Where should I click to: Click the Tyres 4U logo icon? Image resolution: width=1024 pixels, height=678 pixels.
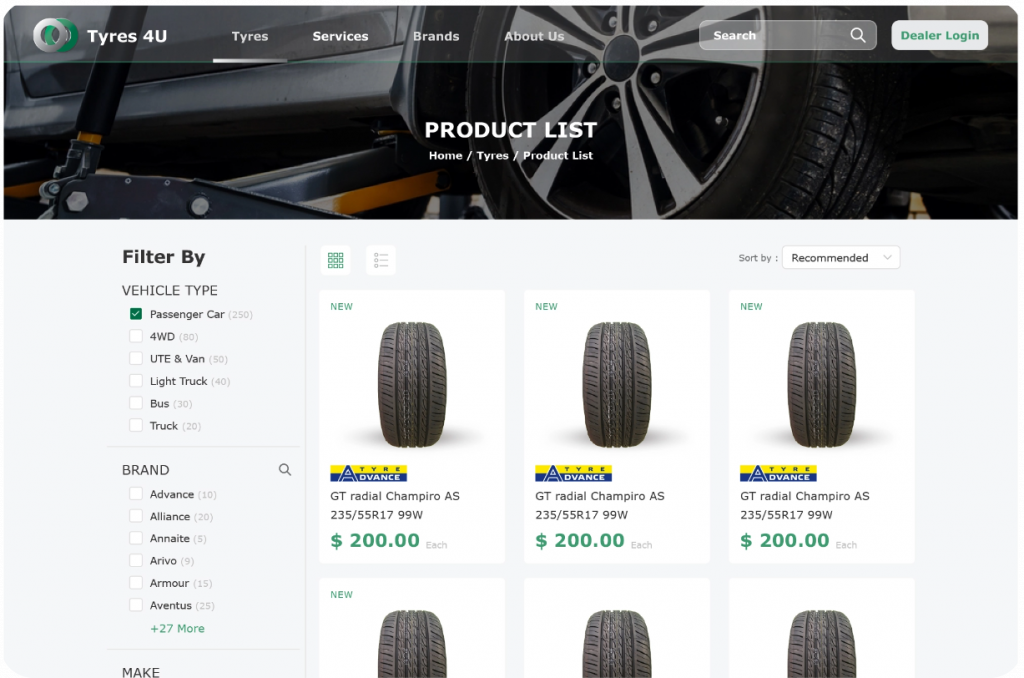(55, 35)
